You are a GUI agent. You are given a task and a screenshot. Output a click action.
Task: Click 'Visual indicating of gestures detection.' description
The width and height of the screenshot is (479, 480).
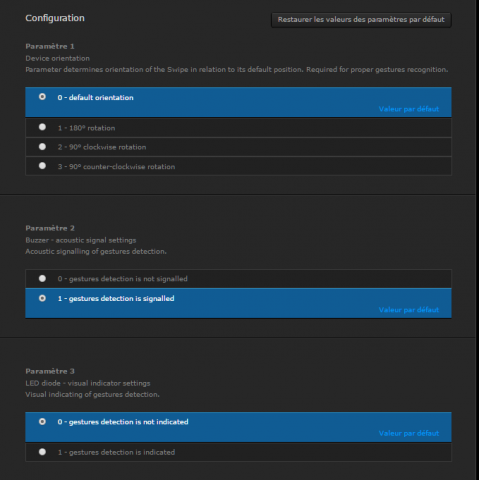(x=92, y=395)
